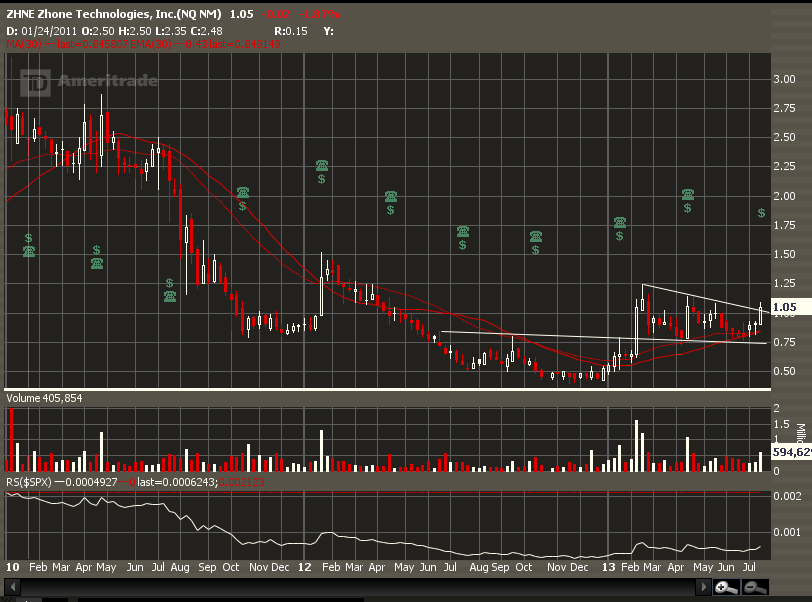The image size is (812, 602).
Task: Click the TD Ameritrade logo watermark
Action: (x=92, y=82)
